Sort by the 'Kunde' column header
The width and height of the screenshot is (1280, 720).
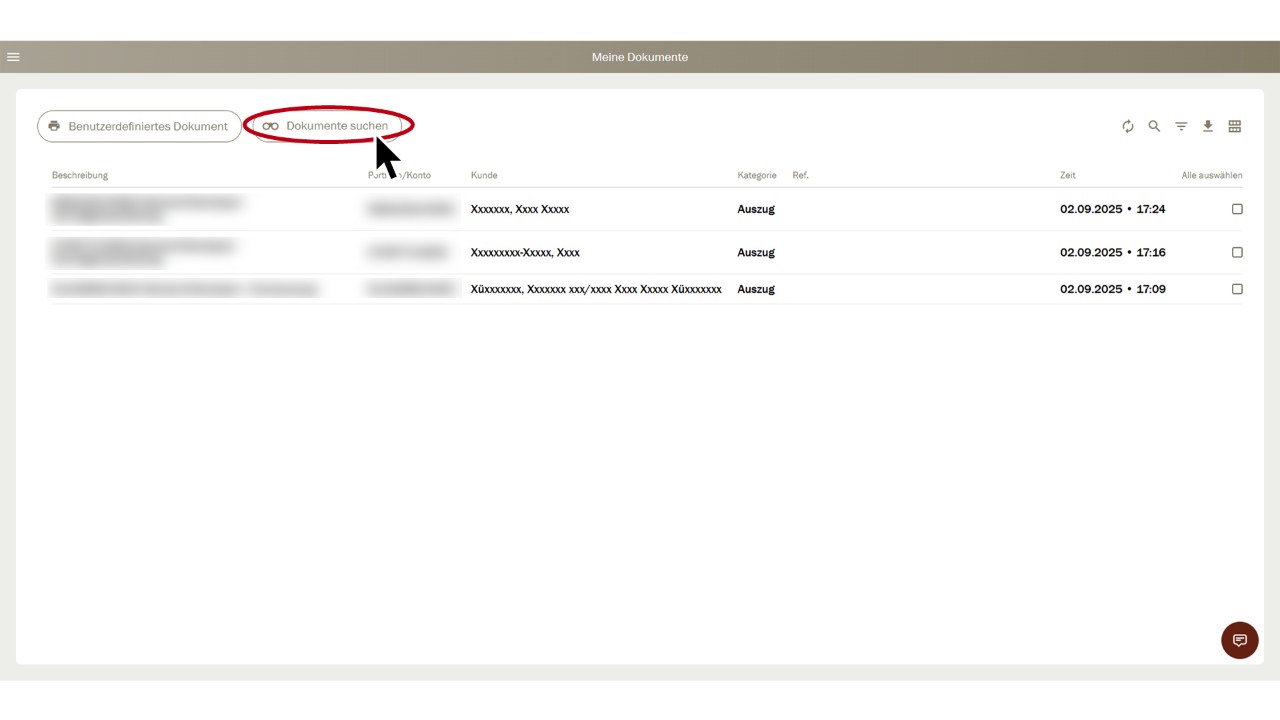click(484, 175)
